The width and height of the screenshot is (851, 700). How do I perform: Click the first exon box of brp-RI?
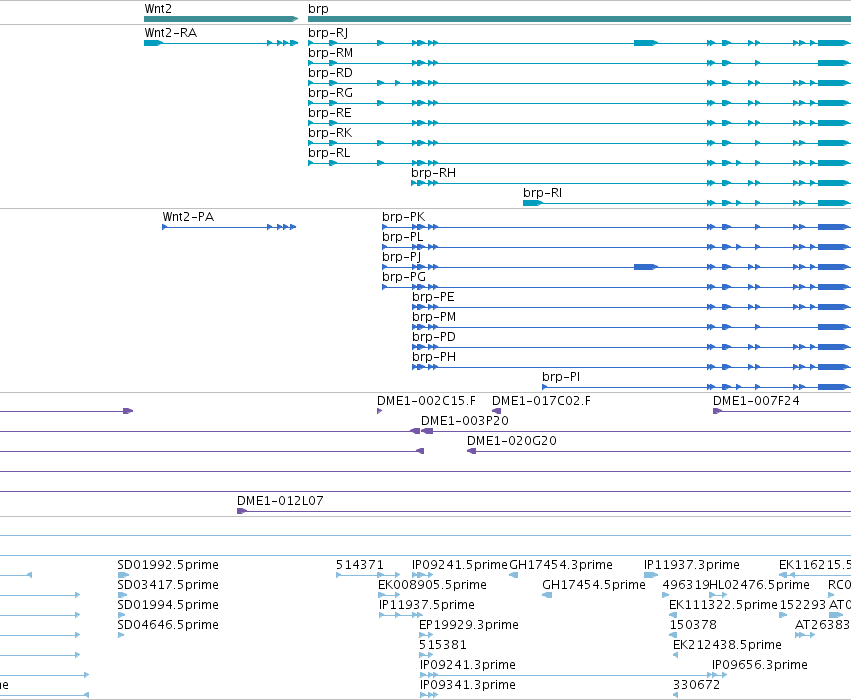point(532,203)
